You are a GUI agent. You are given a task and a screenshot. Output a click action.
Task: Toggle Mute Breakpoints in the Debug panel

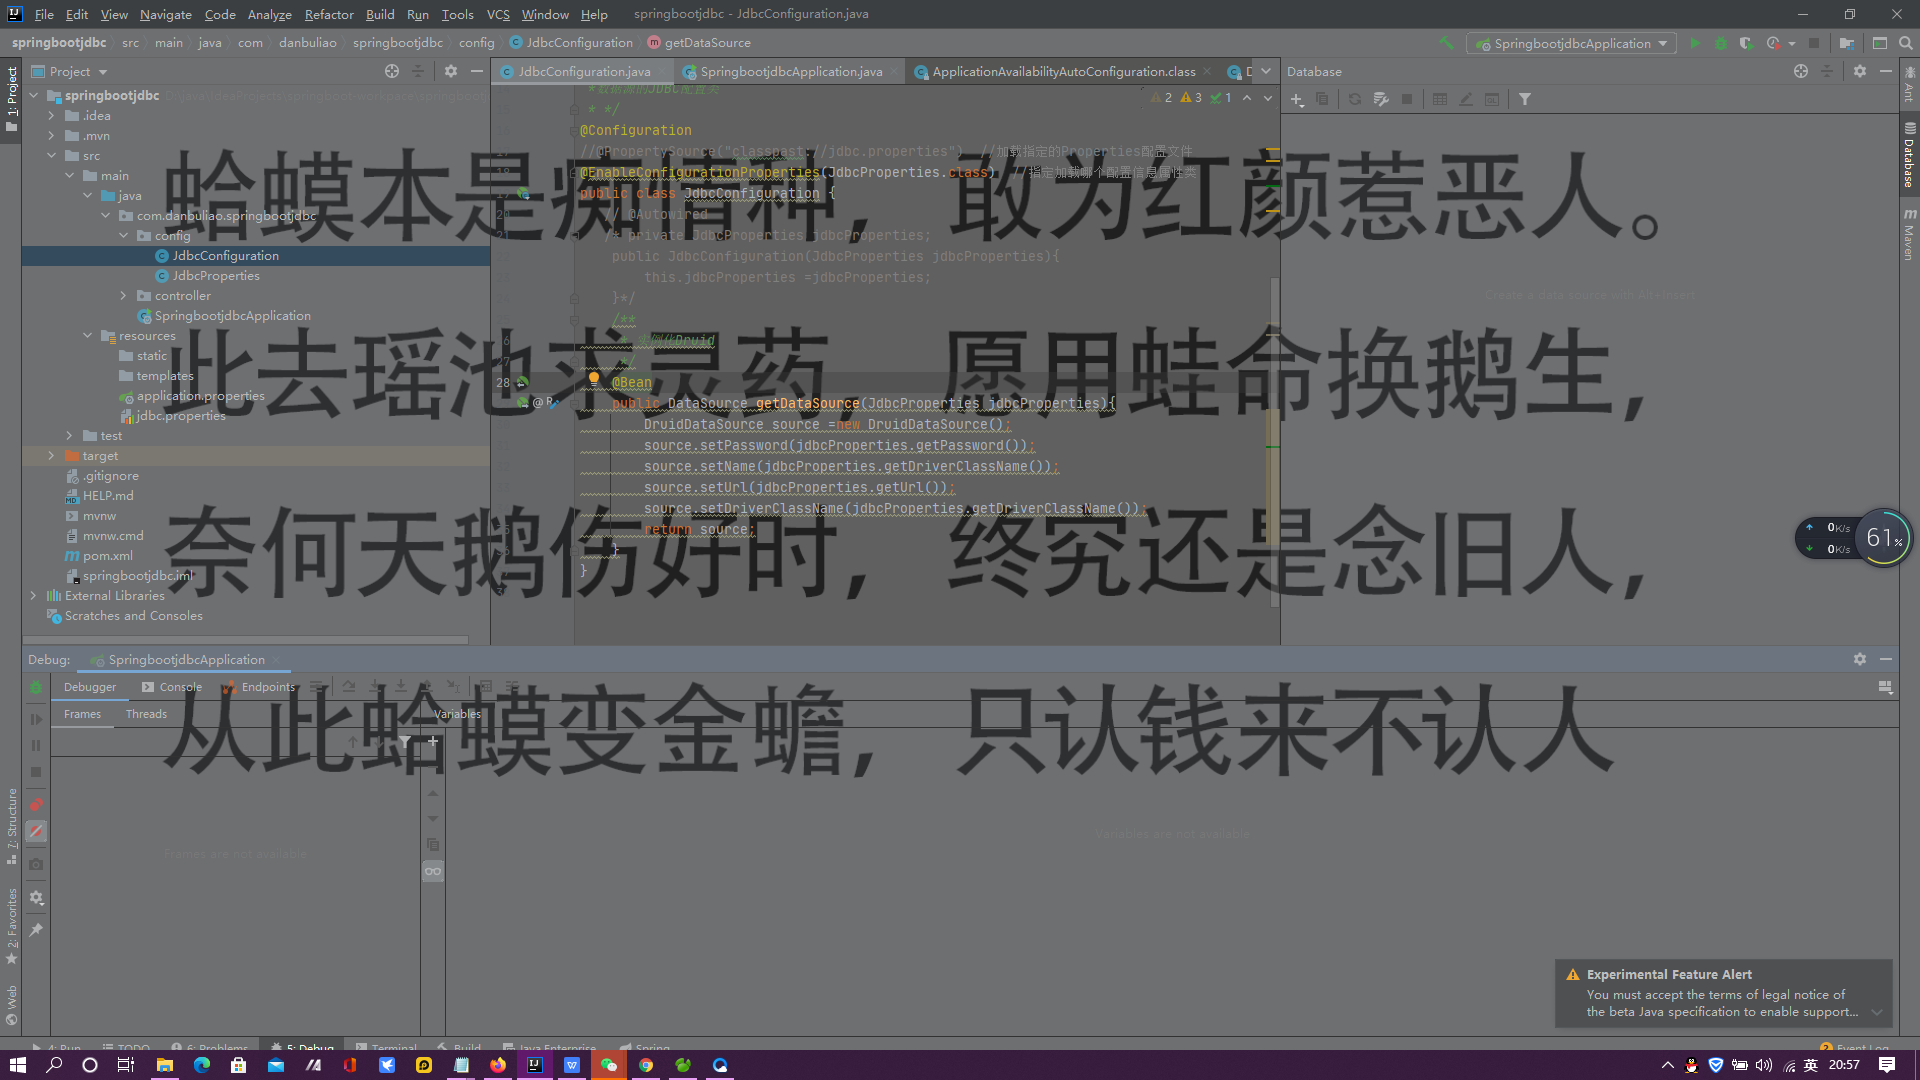coord(36,831)
